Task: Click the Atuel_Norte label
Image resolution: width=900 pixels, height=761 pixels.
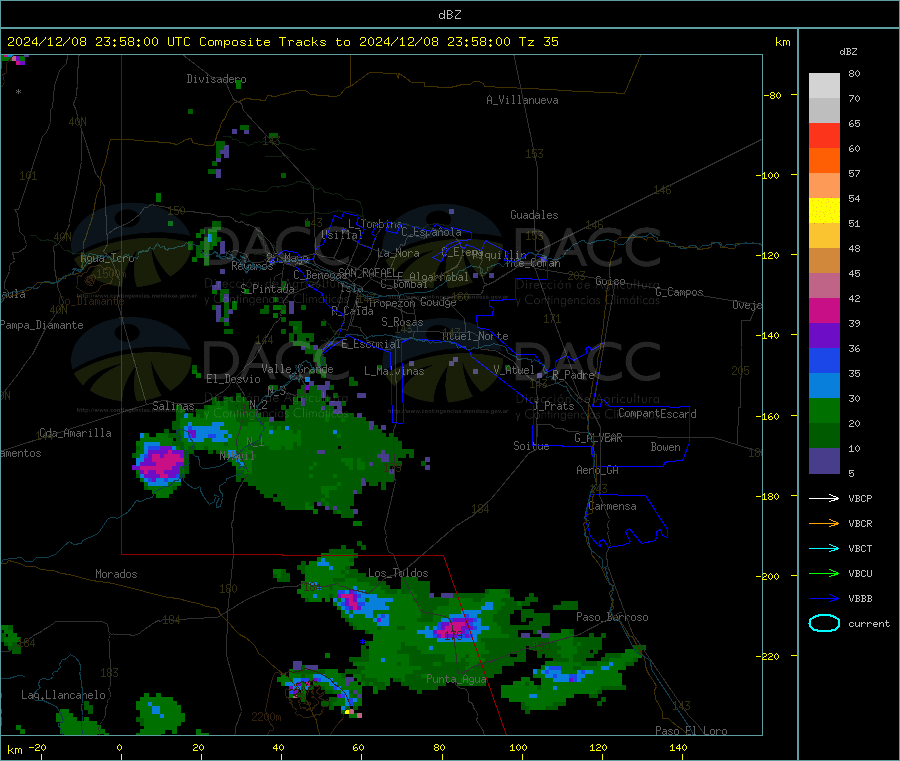Action: click(x=475, y=336)
